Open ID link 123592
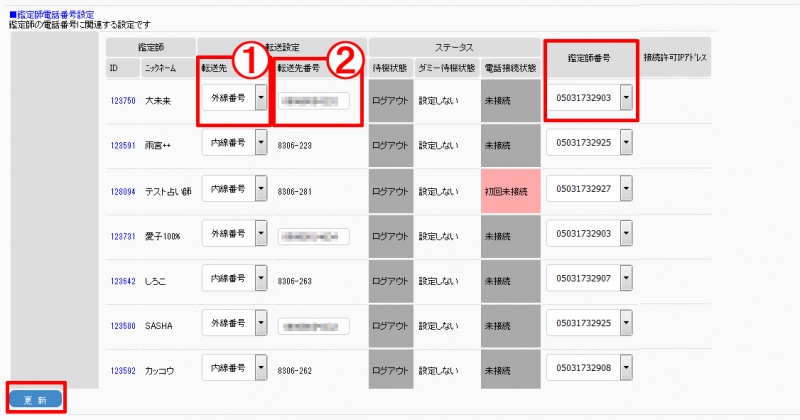Screen dimensions: 800x420 (x=121, y=371)
